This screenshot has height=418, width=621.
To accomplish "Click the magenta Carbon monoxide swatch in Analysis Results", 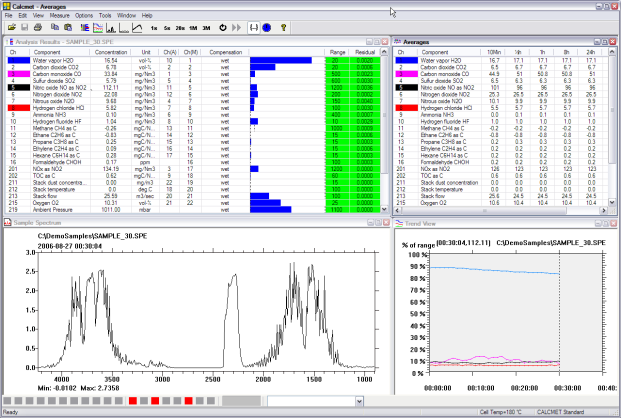I will [19, 74].
